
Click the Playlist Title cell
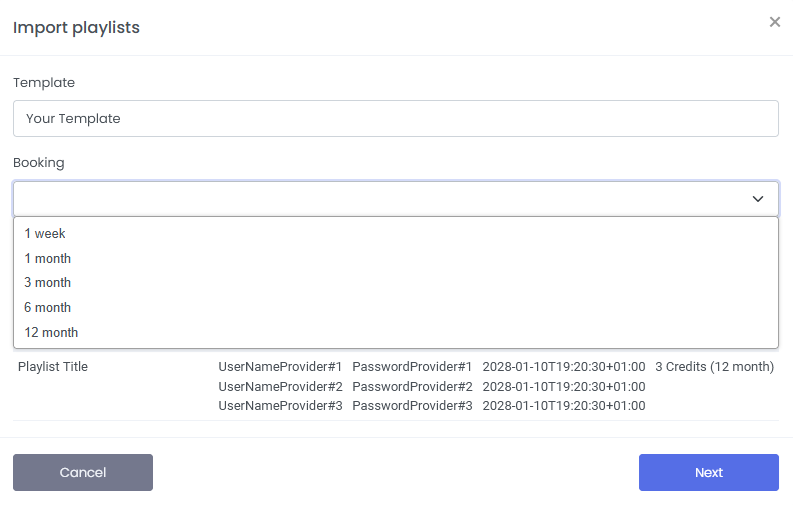tap(53, 367)
